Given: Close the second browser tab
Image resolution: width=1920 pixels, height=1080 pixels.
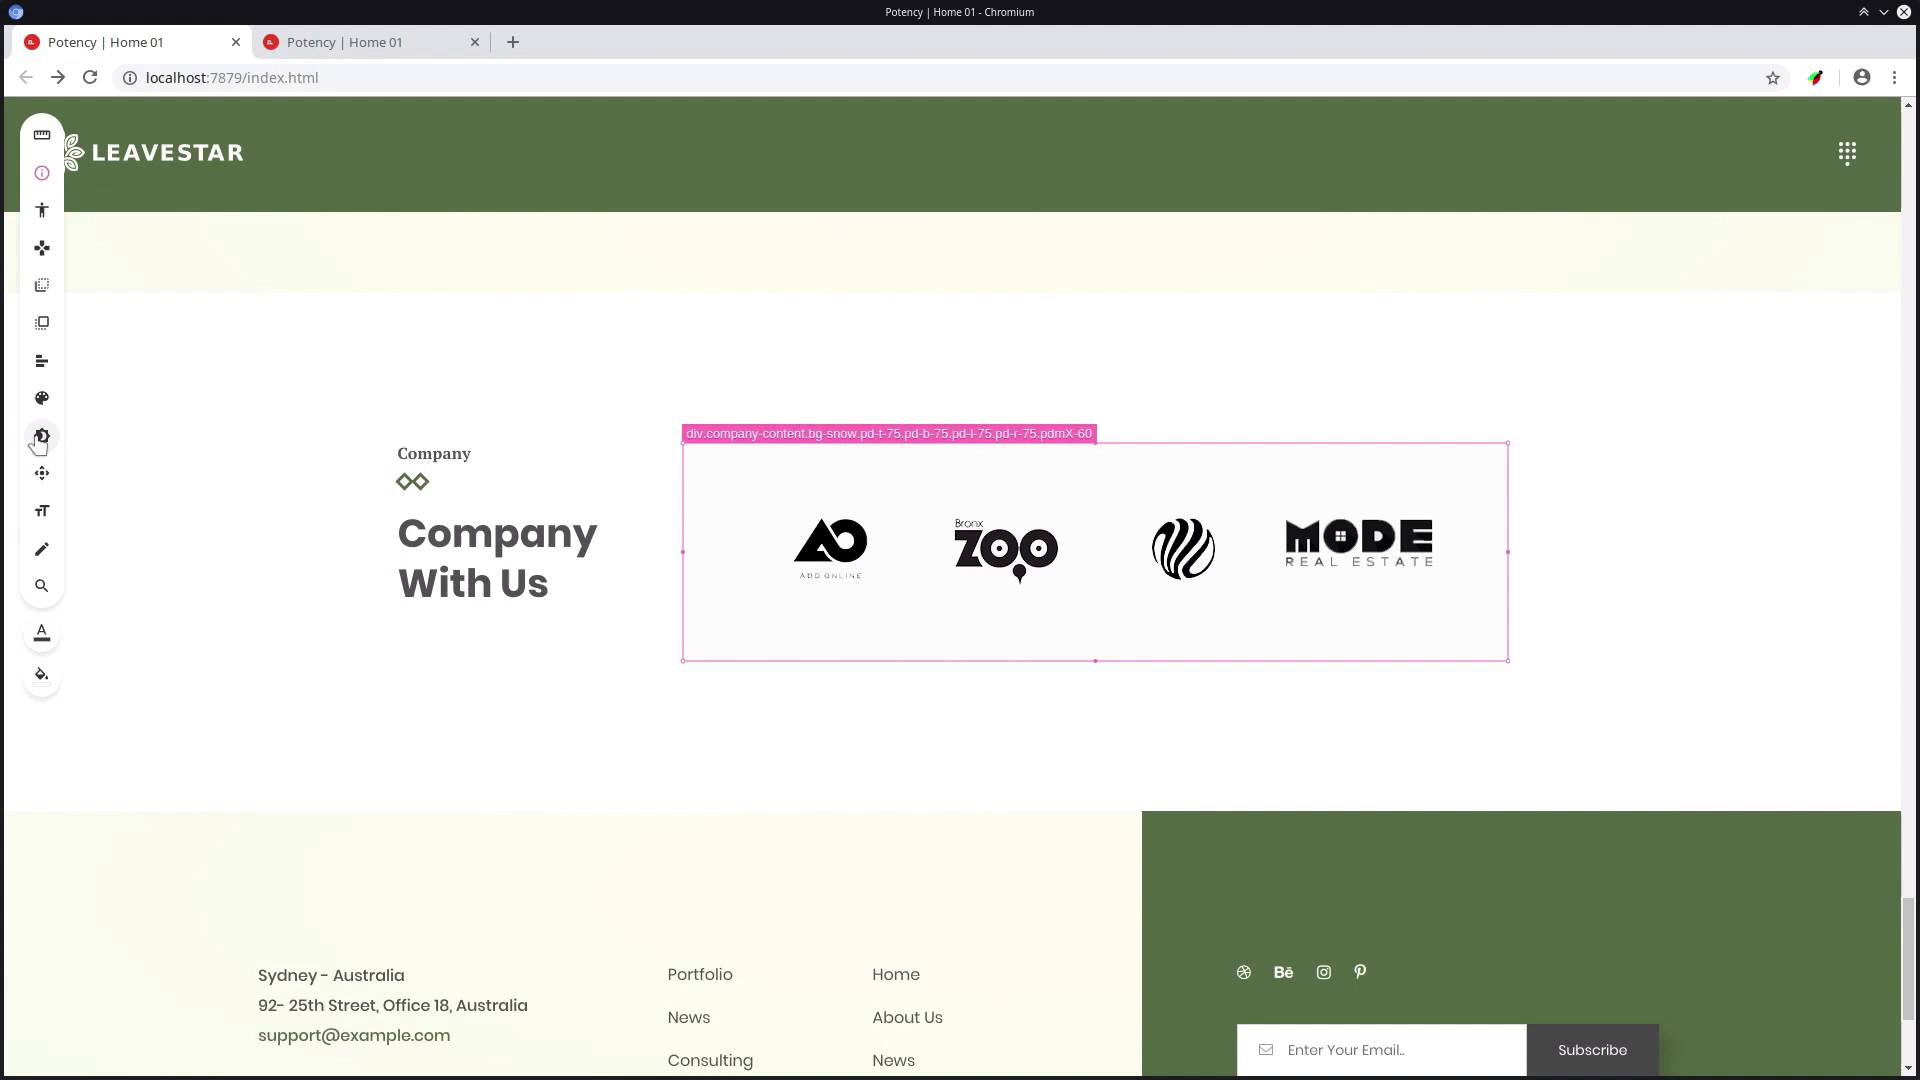Looking at the screenshot, I should 475,42.
